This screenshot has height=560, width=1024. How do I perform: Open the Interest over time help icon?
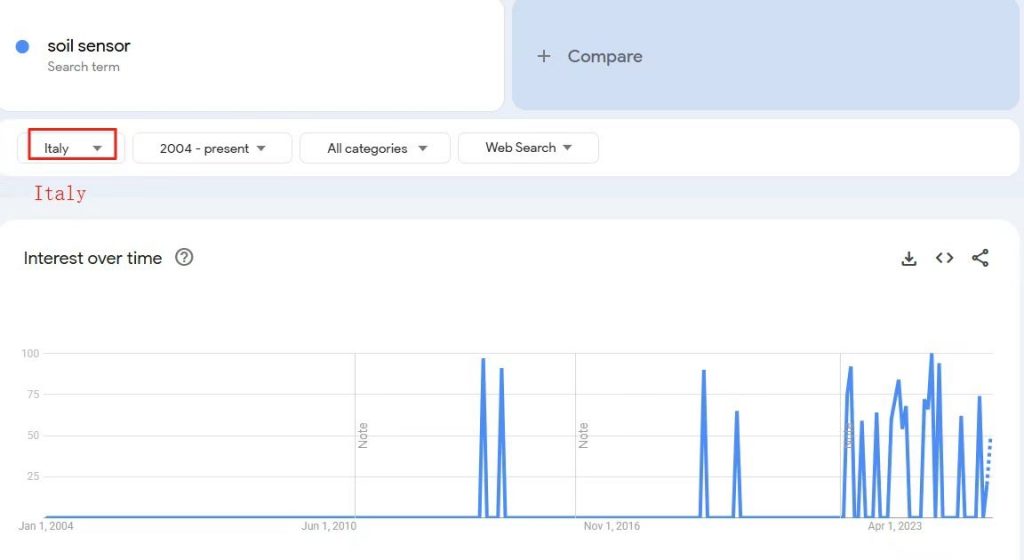click(x=184, y=257)
